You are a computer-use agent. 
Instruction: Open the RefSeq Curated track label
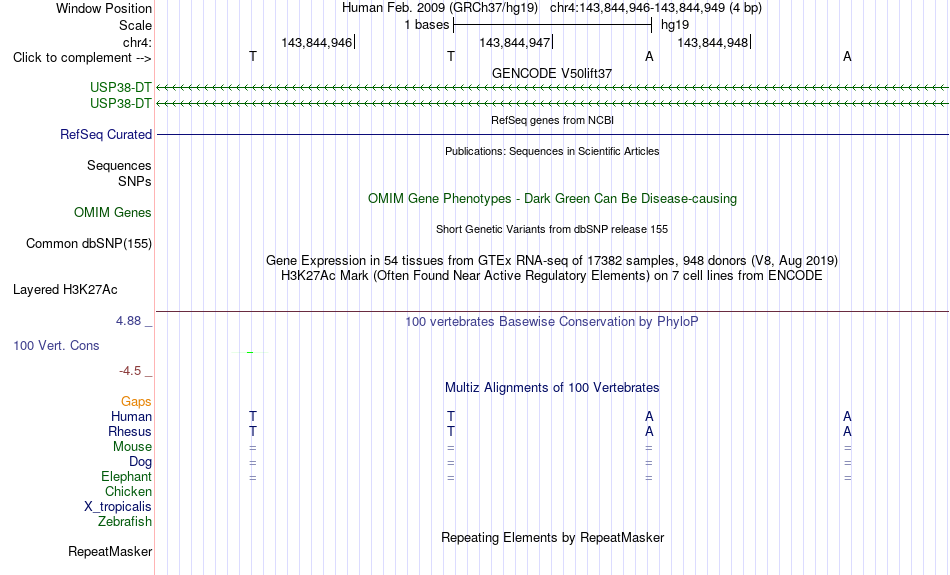click(105, 135)
